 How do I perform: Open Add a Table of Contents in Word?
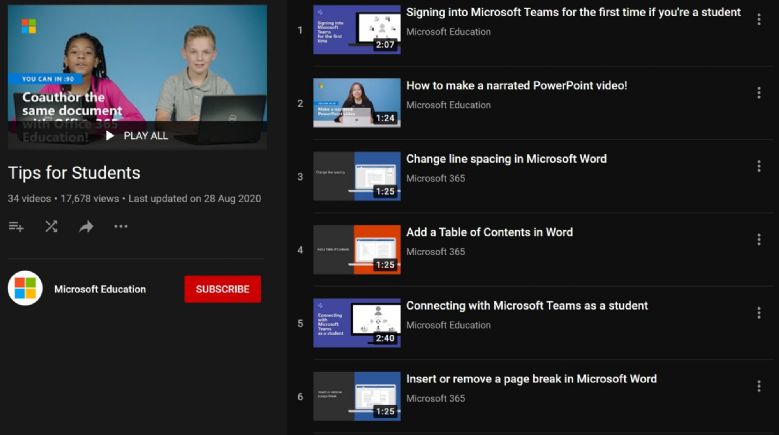click(x=489, y=232)
